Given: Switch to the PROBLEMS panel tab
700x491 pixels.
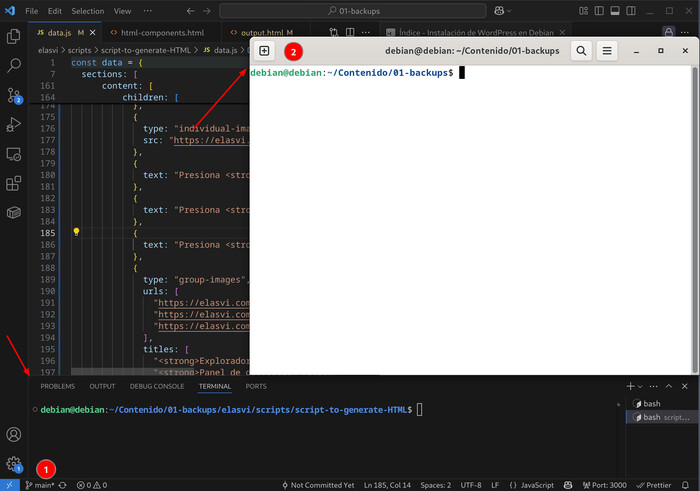Looking at the screenshot, I should click(x=58, y=386).
